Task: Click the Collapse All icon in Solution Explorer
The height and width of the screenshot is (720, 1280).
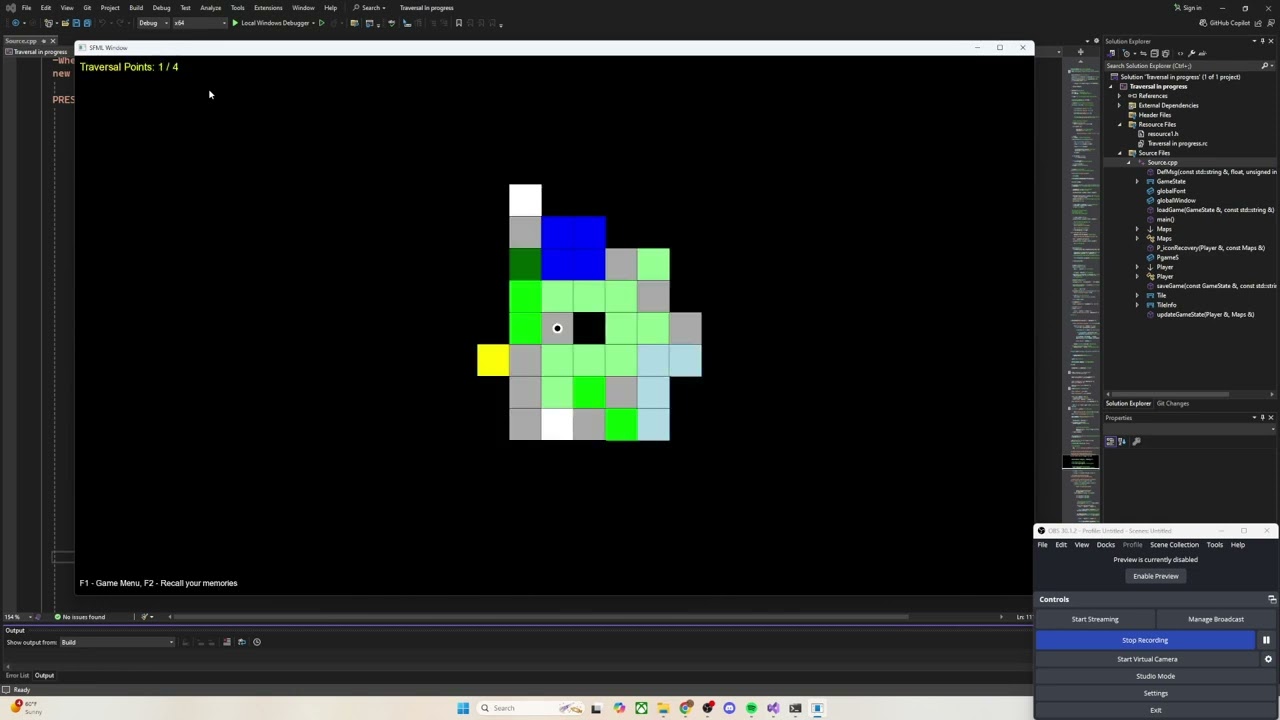Action: pos(1153,53)
